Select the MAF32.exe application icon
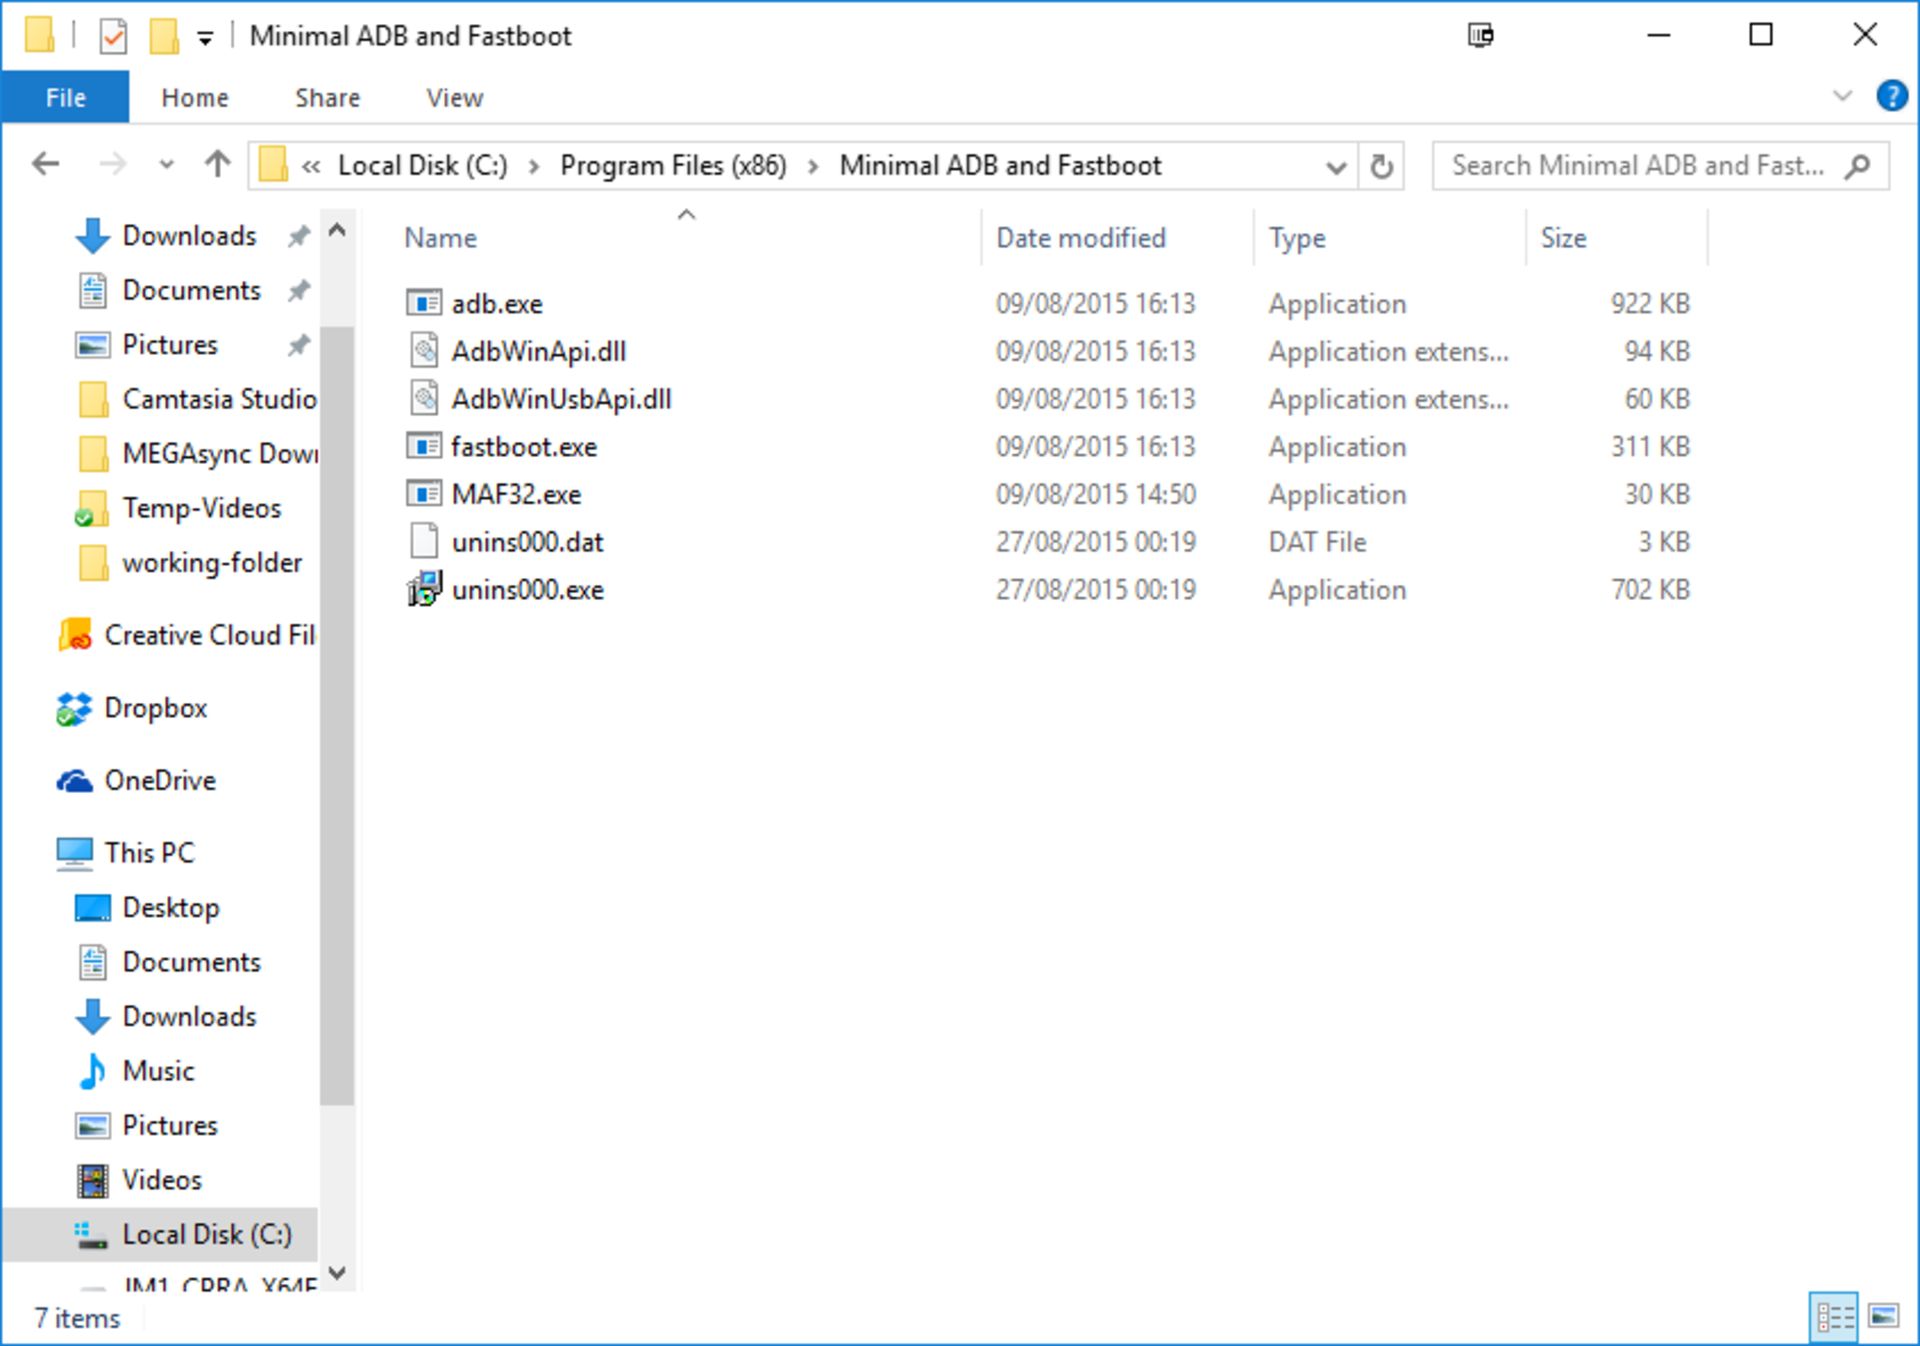1920x1346 pixels. tap(423, 494)
